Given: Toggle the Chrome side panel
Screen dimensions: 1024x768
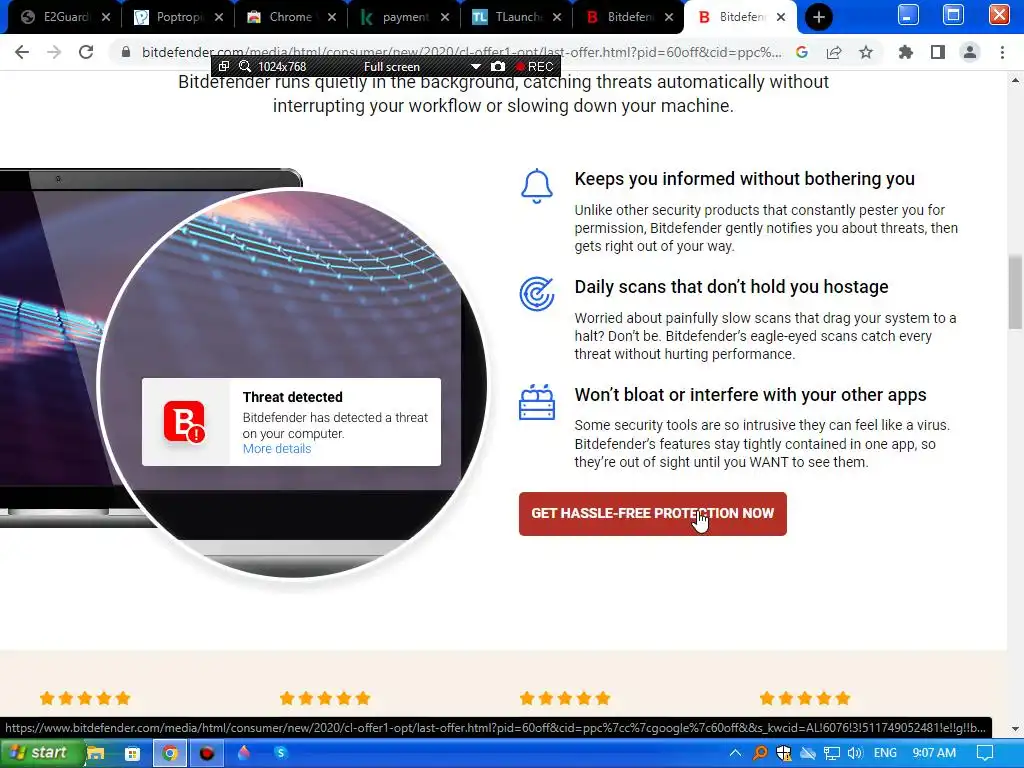Looking at the screenshot, I should (x=938, y=52).
